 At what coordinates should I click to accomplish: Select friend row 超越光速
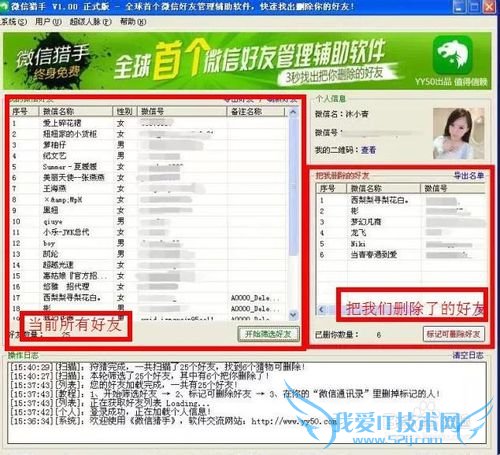(x=149, y=265)
